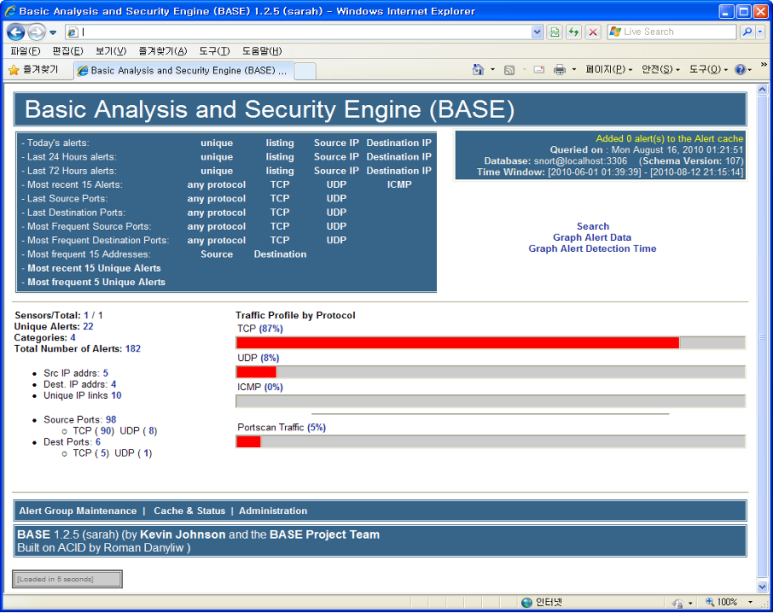Viewport: 773px width, 613px height.
Task: Open the 즐겨찾기(A) menu
Action: pyautogui.click(x=163, y=51)
